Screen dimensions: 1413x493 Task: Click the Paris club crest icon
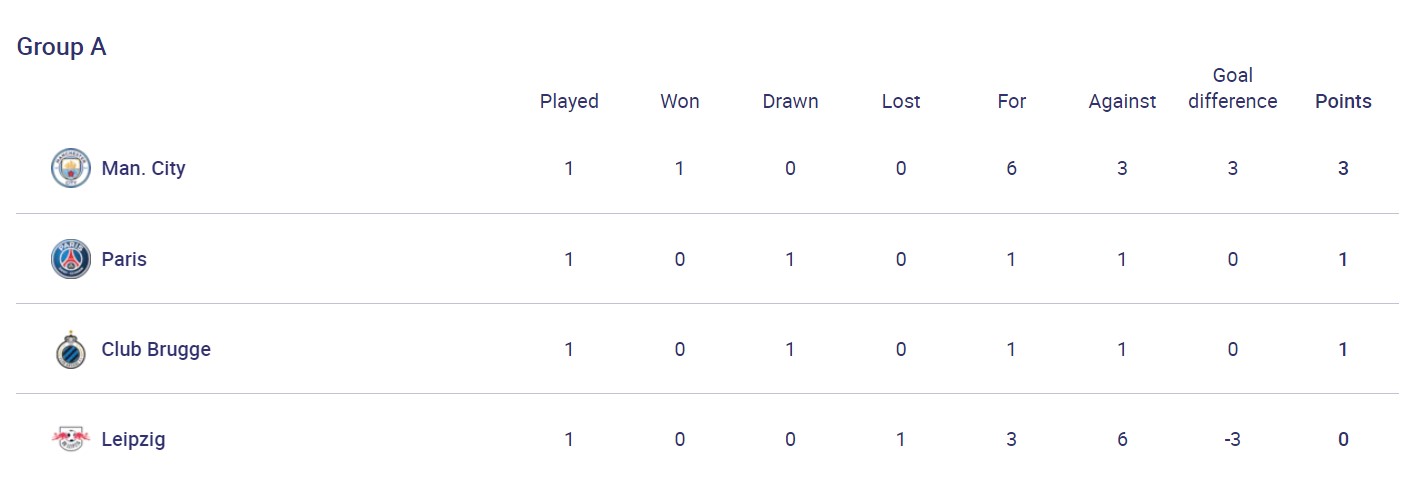pos(70,259)
